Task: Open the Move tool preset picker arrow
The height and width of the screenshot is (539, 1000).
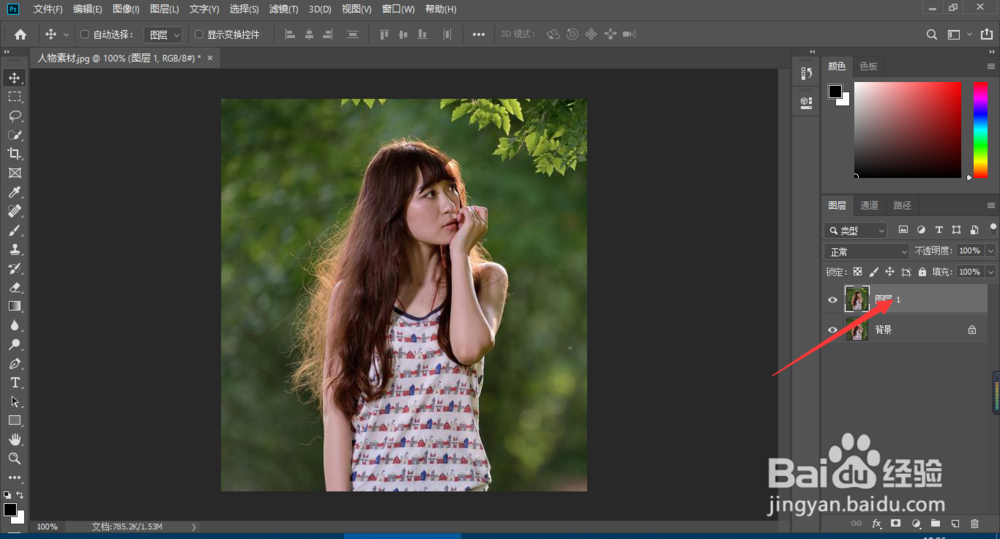Action: coord(66,34)
